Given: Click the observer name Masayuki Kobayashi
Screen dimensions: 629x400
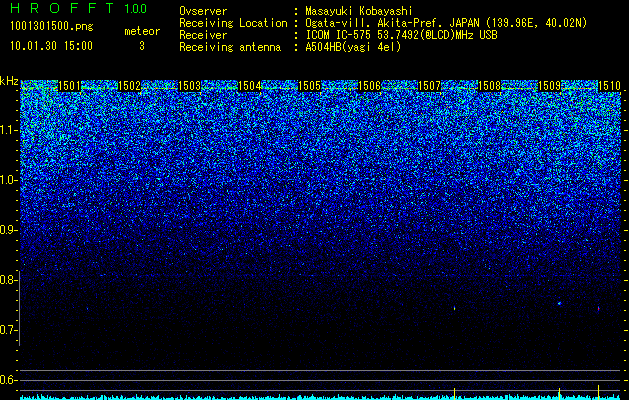Looking at the screenshot, I should [359, 12].
